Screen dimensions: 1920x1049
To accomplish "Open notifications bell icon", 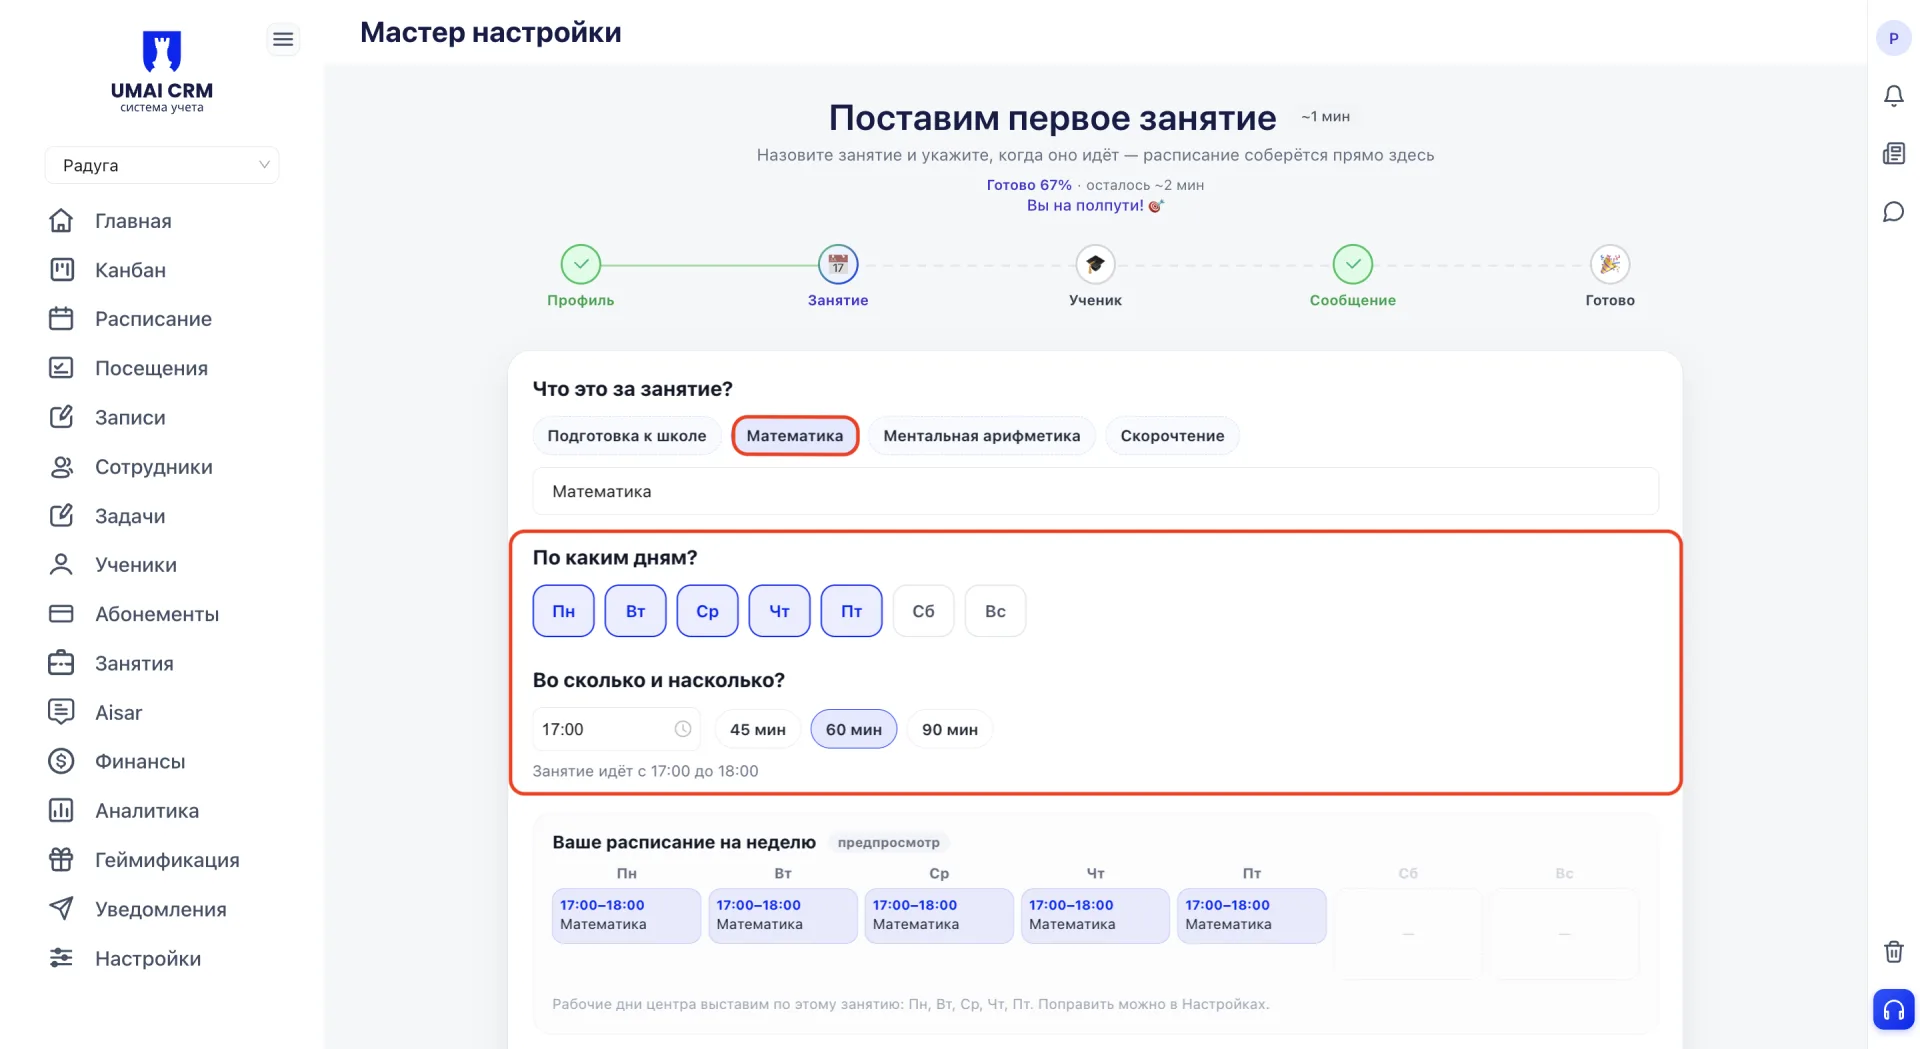I will click(x=1893, y=96).
